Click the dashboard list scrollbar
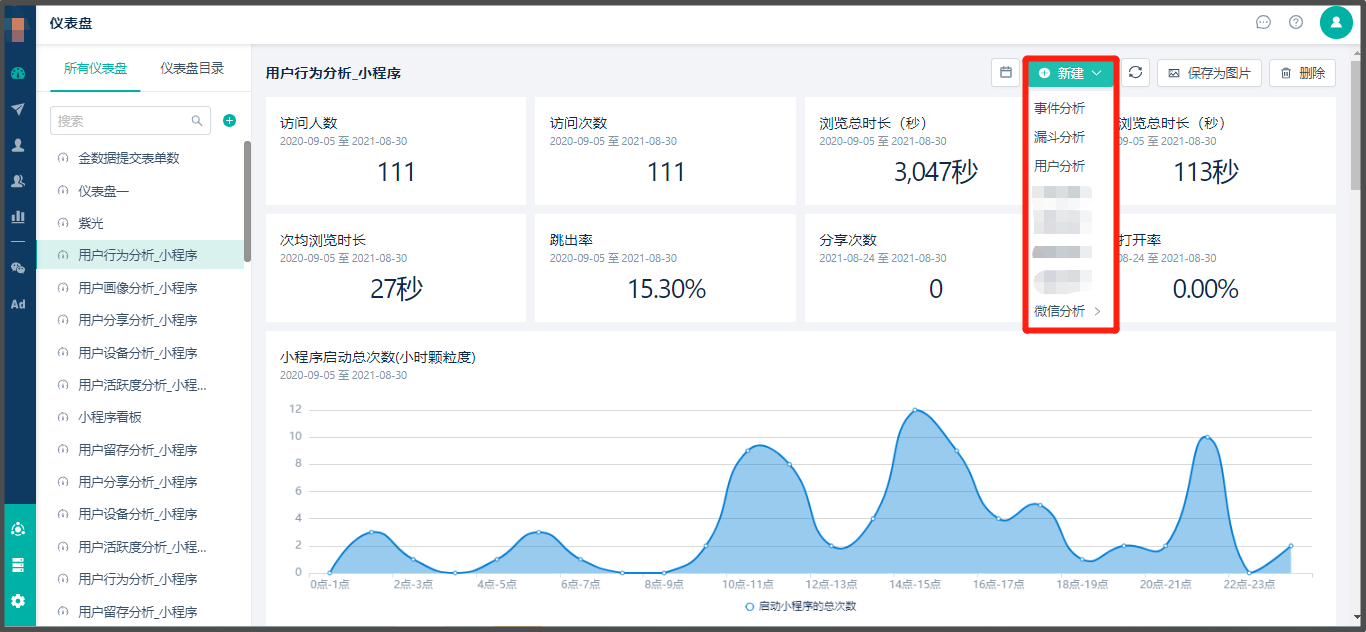 (247, 200)
